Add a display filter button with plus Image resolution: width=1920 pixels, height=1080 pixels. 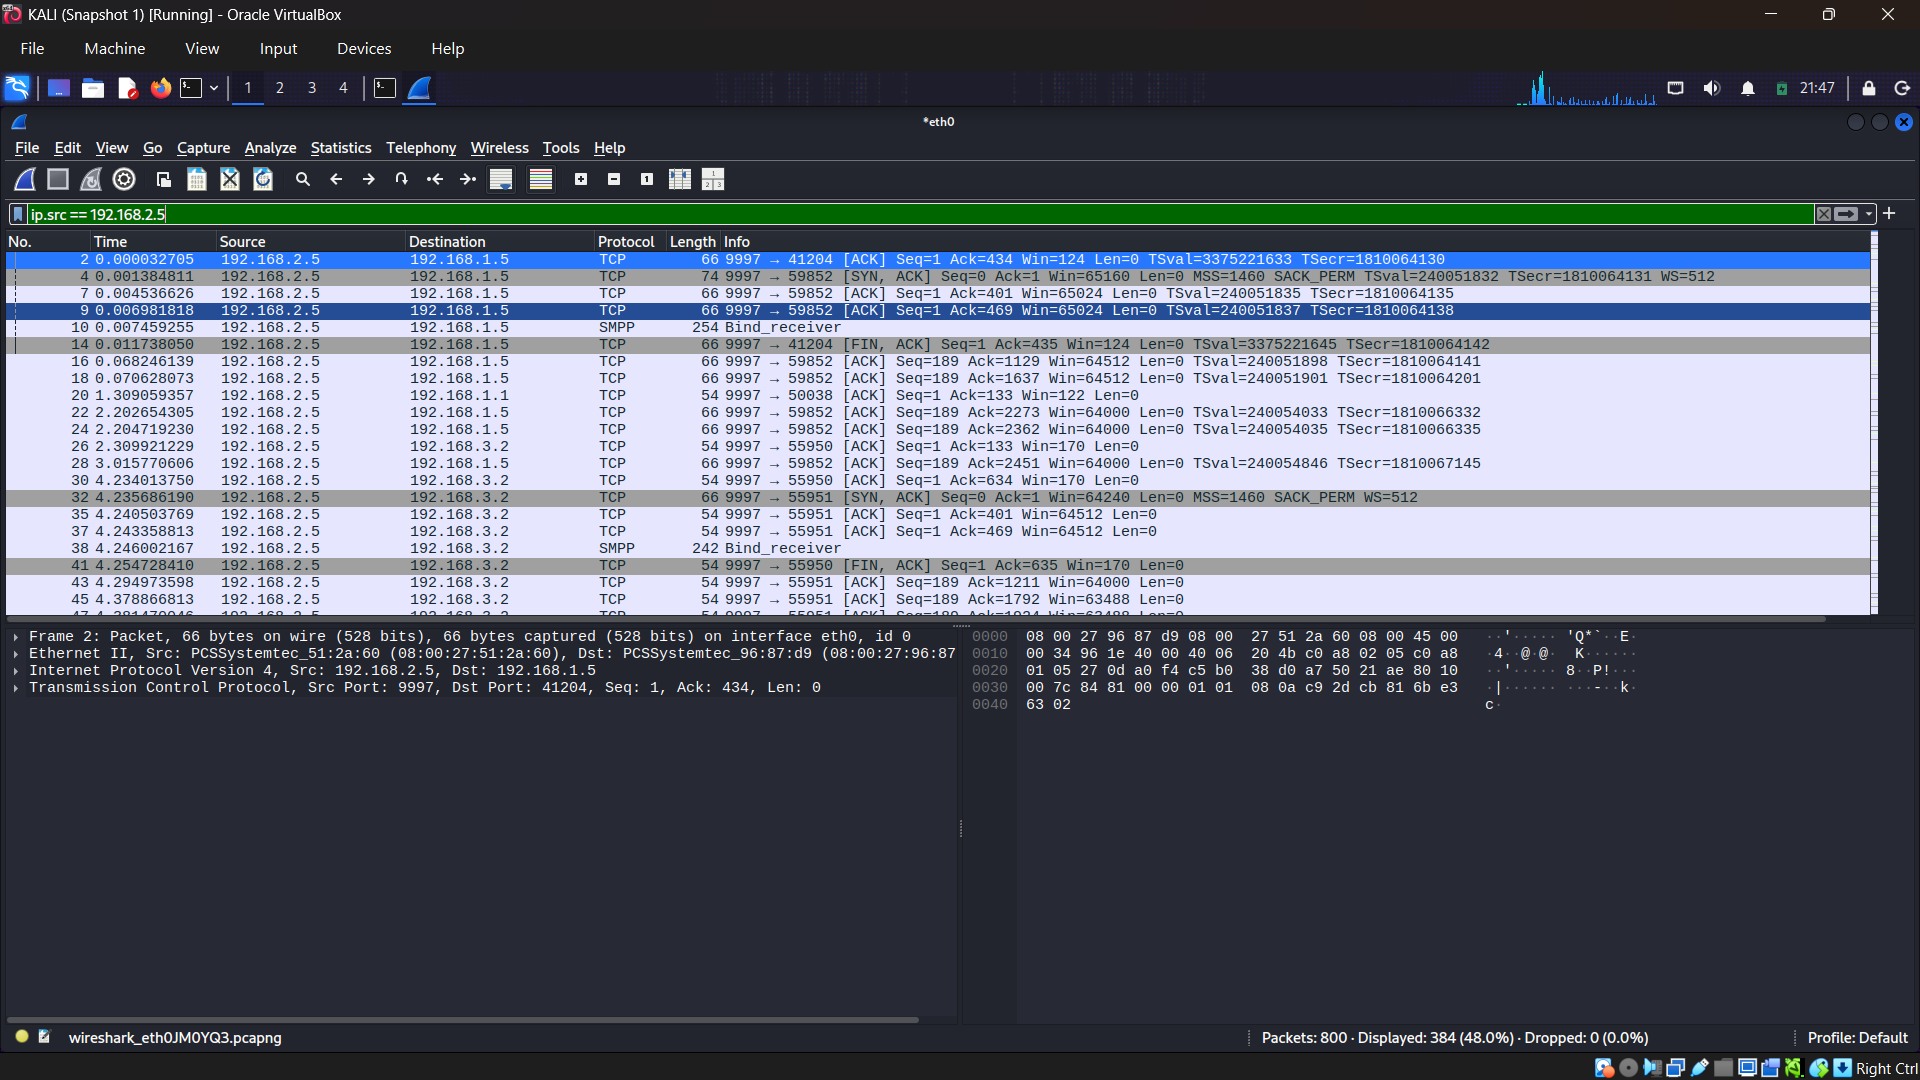click(1889, 213)
